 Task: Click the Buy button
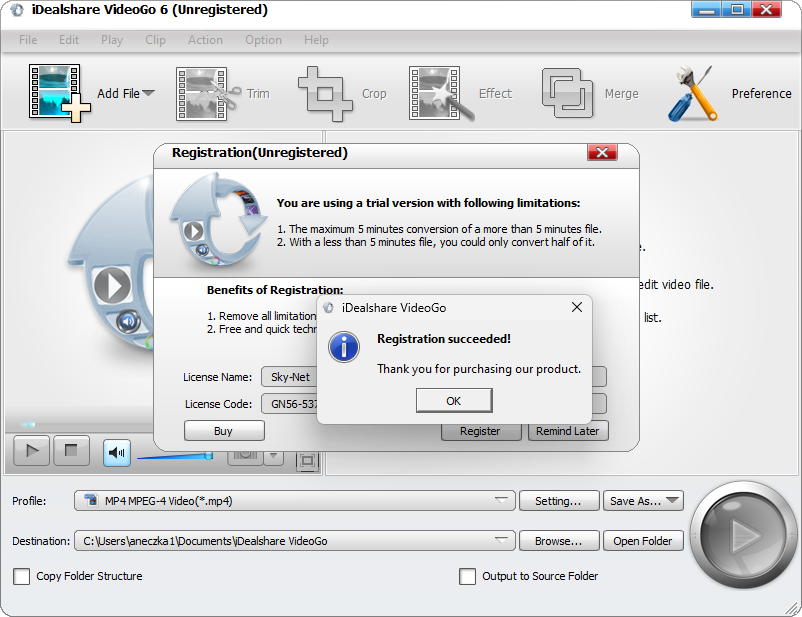click(224, 431)
